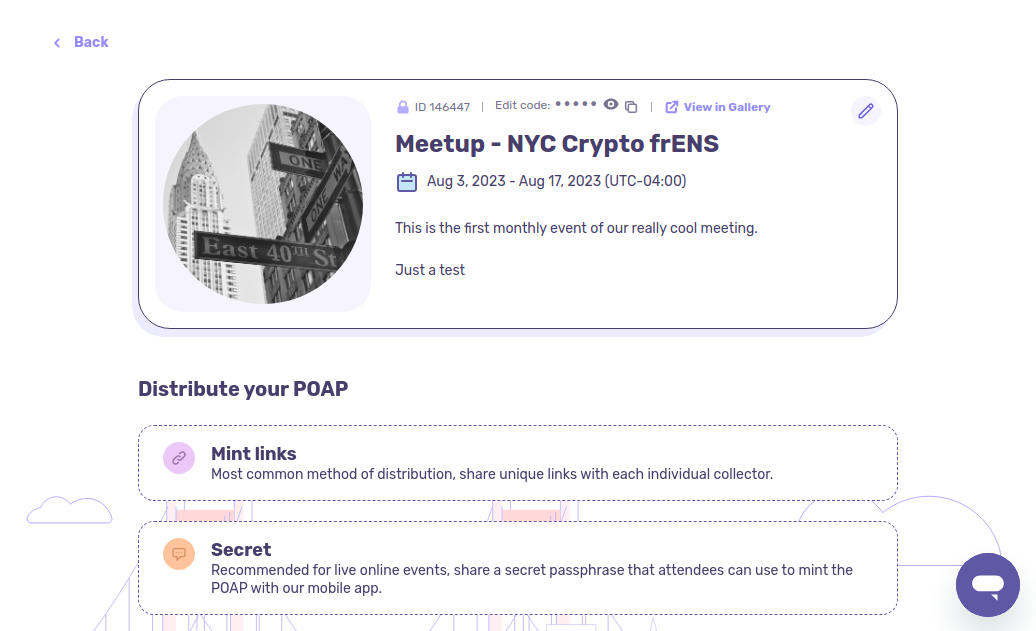Reveal the hidden edit code with the eye
1036x631 pixels.
click(x=611, y=105)
